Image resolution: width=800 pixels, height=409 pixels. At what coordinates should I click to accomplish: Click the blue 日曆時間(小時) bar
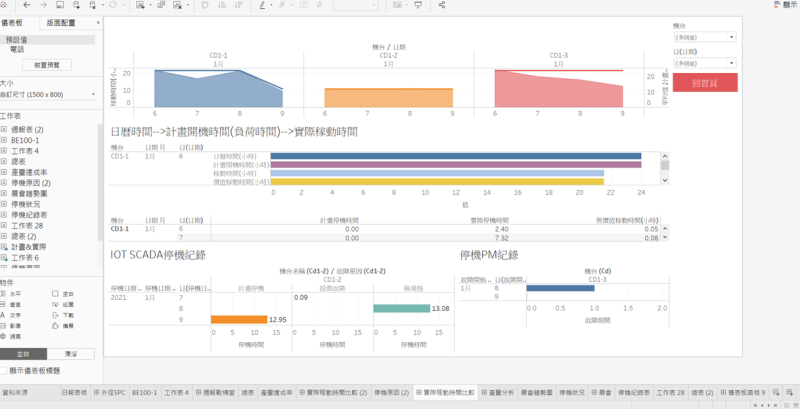pos(456,156)
